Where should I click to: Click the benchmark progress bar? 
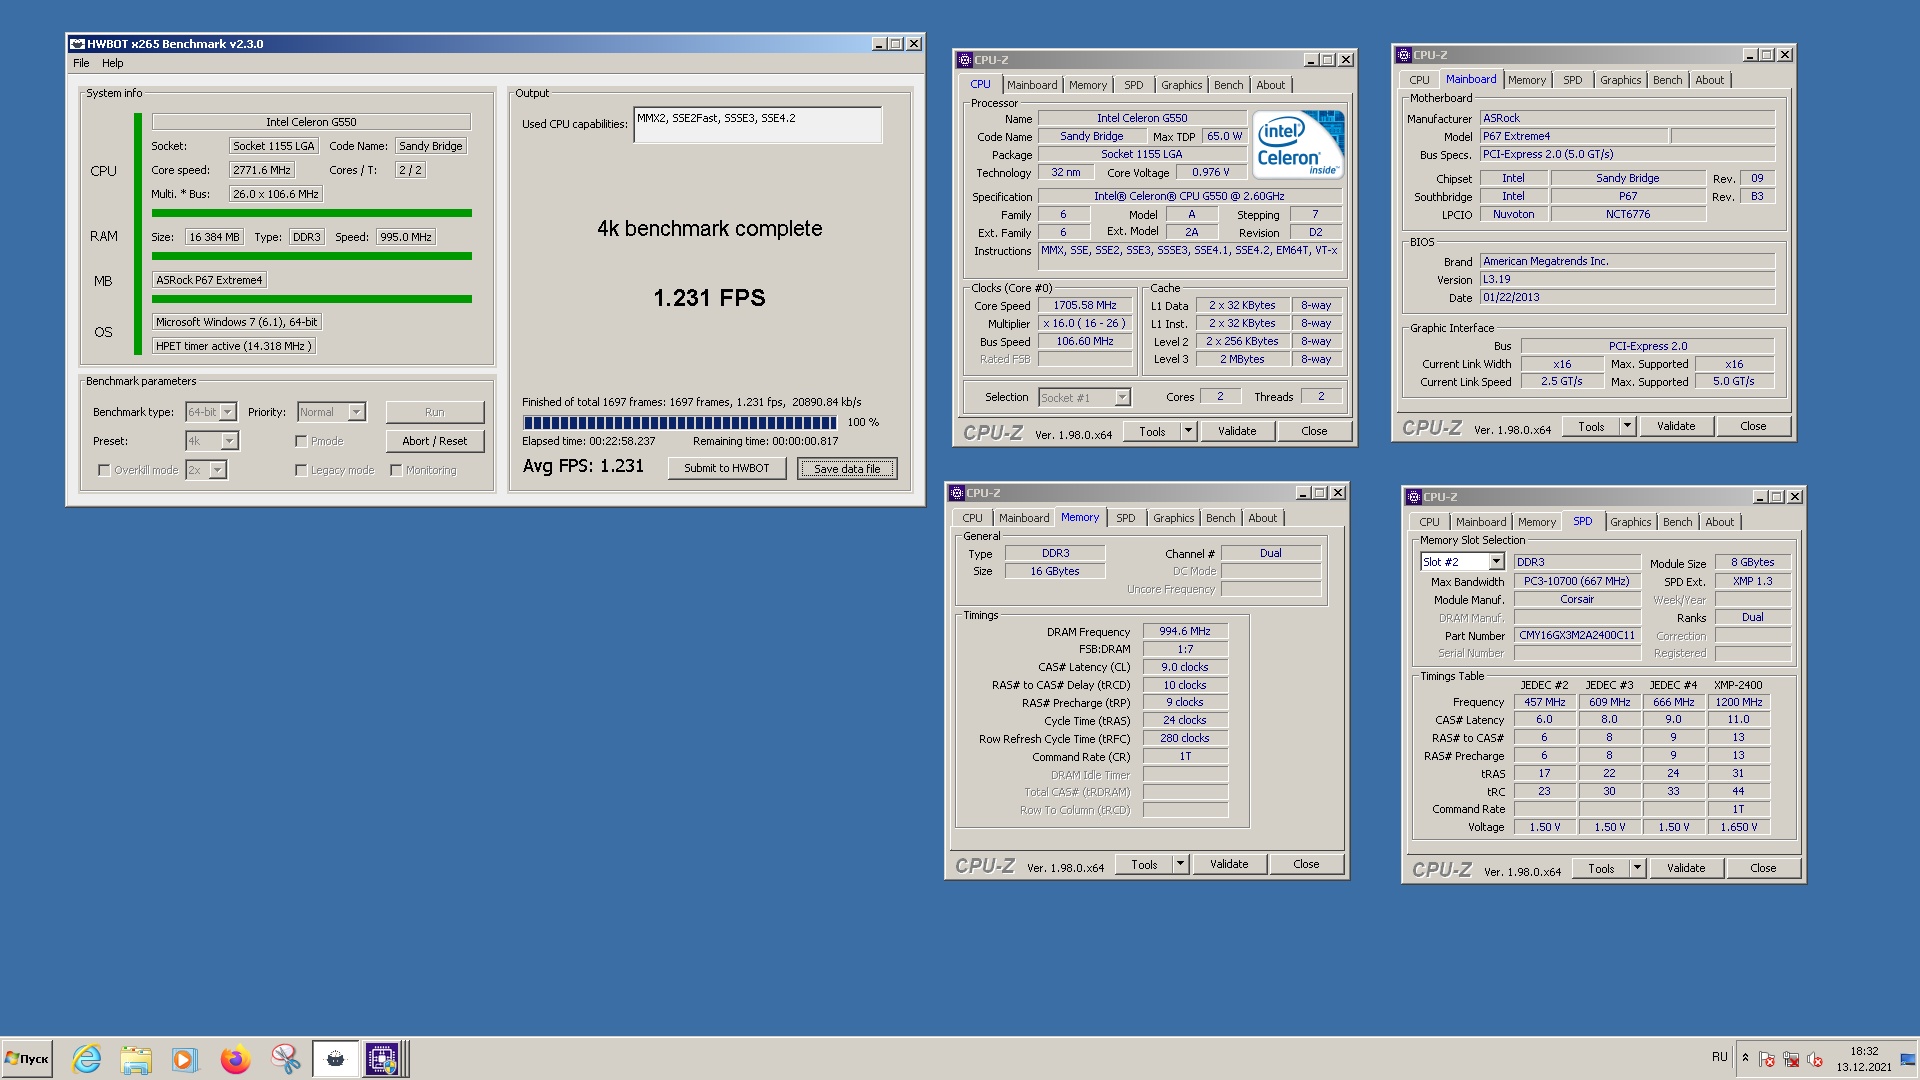click(x=679, y=423)
